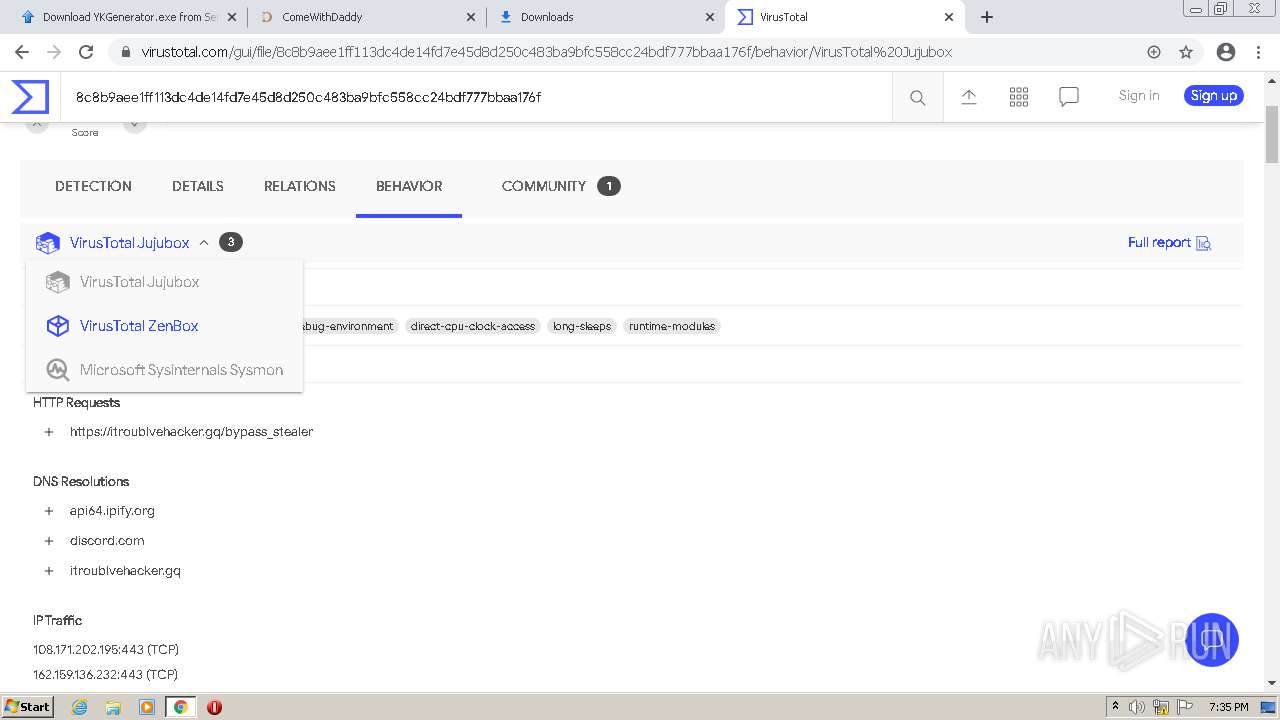Screen dimensions: 1280x720
Task: Switch to the ComeWithDaddy browser tab
Action: coord(366,17)
